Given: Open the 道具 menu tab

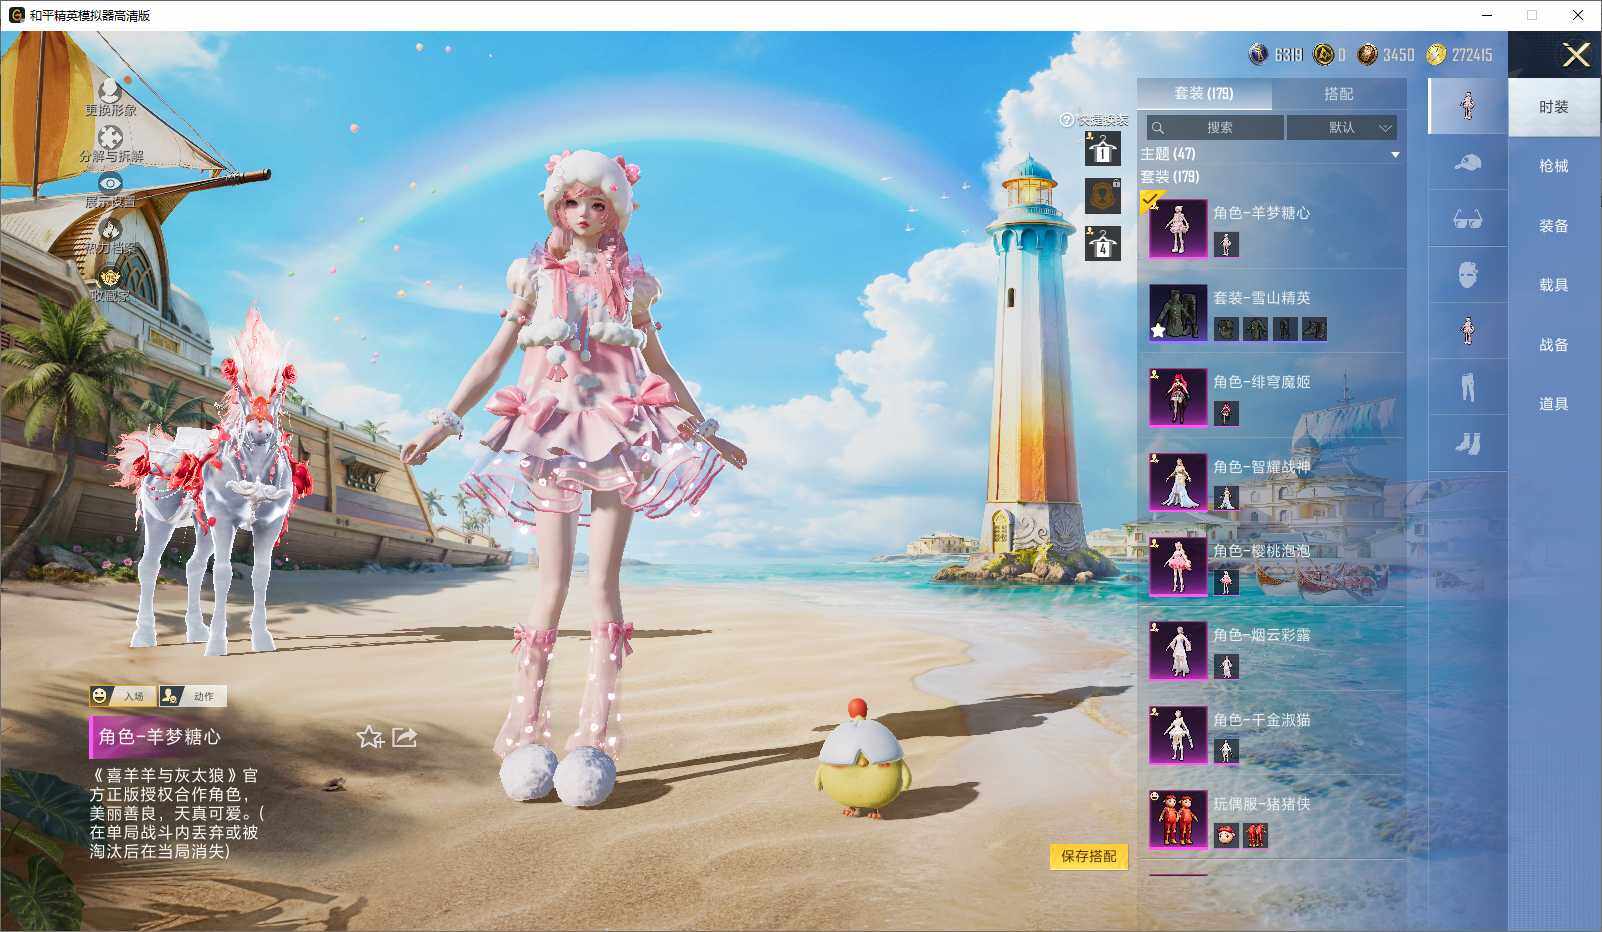Looking at the screenshot, I should (x=1554, y=404).
